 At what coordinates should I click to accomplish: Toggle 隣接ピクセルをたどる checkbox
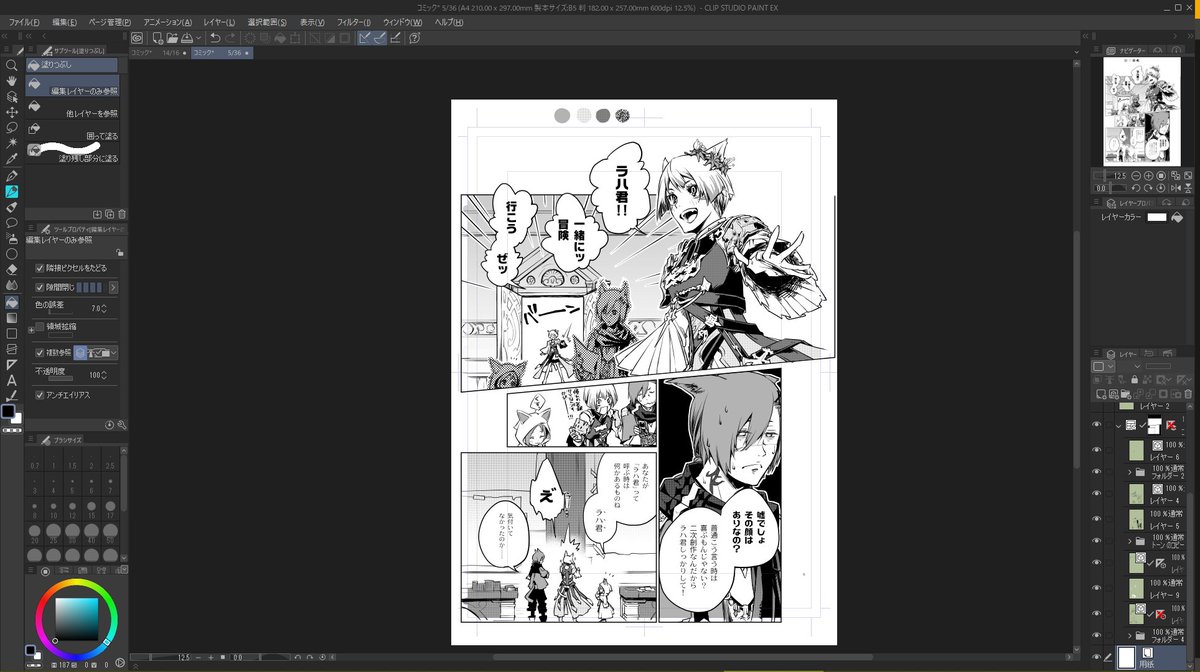click(40, 269)
